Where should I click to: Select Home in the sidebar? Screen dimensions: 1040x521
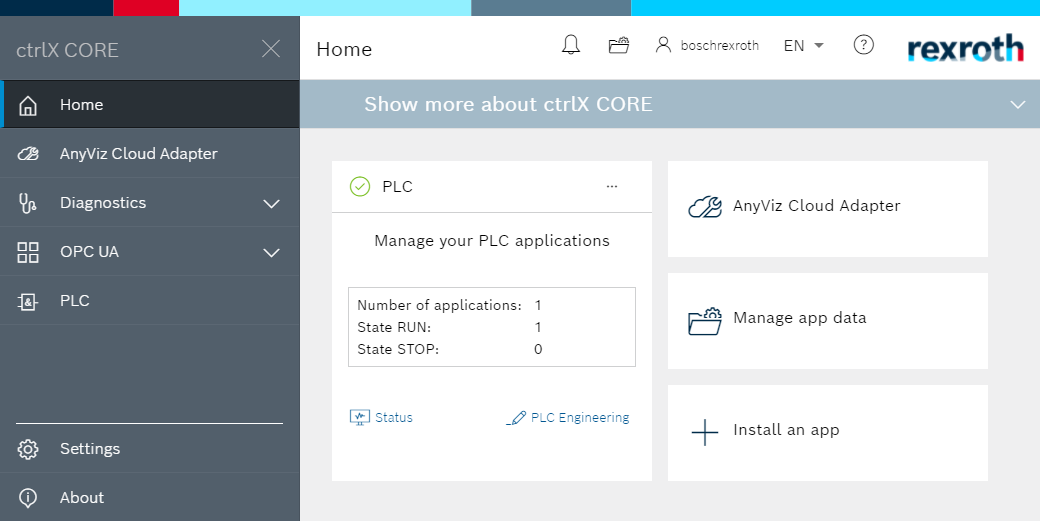81,105
